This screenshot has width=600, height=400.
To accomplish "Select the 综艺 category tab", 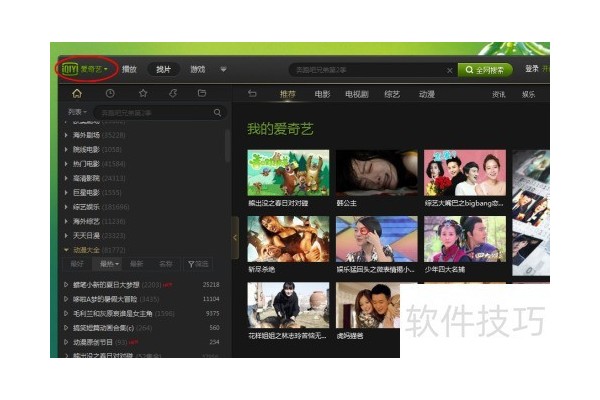I will [392, 94].
